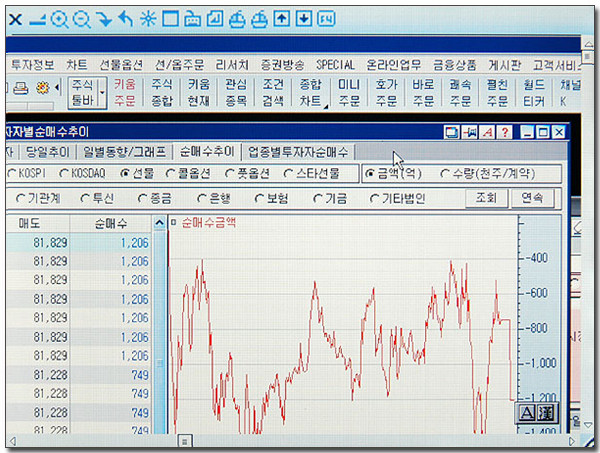The height and width of the screenshot is (453, 600).
Task: Click the table vertical scrollbar thumb
Action: pyautogui.click(x=159, y=363)
